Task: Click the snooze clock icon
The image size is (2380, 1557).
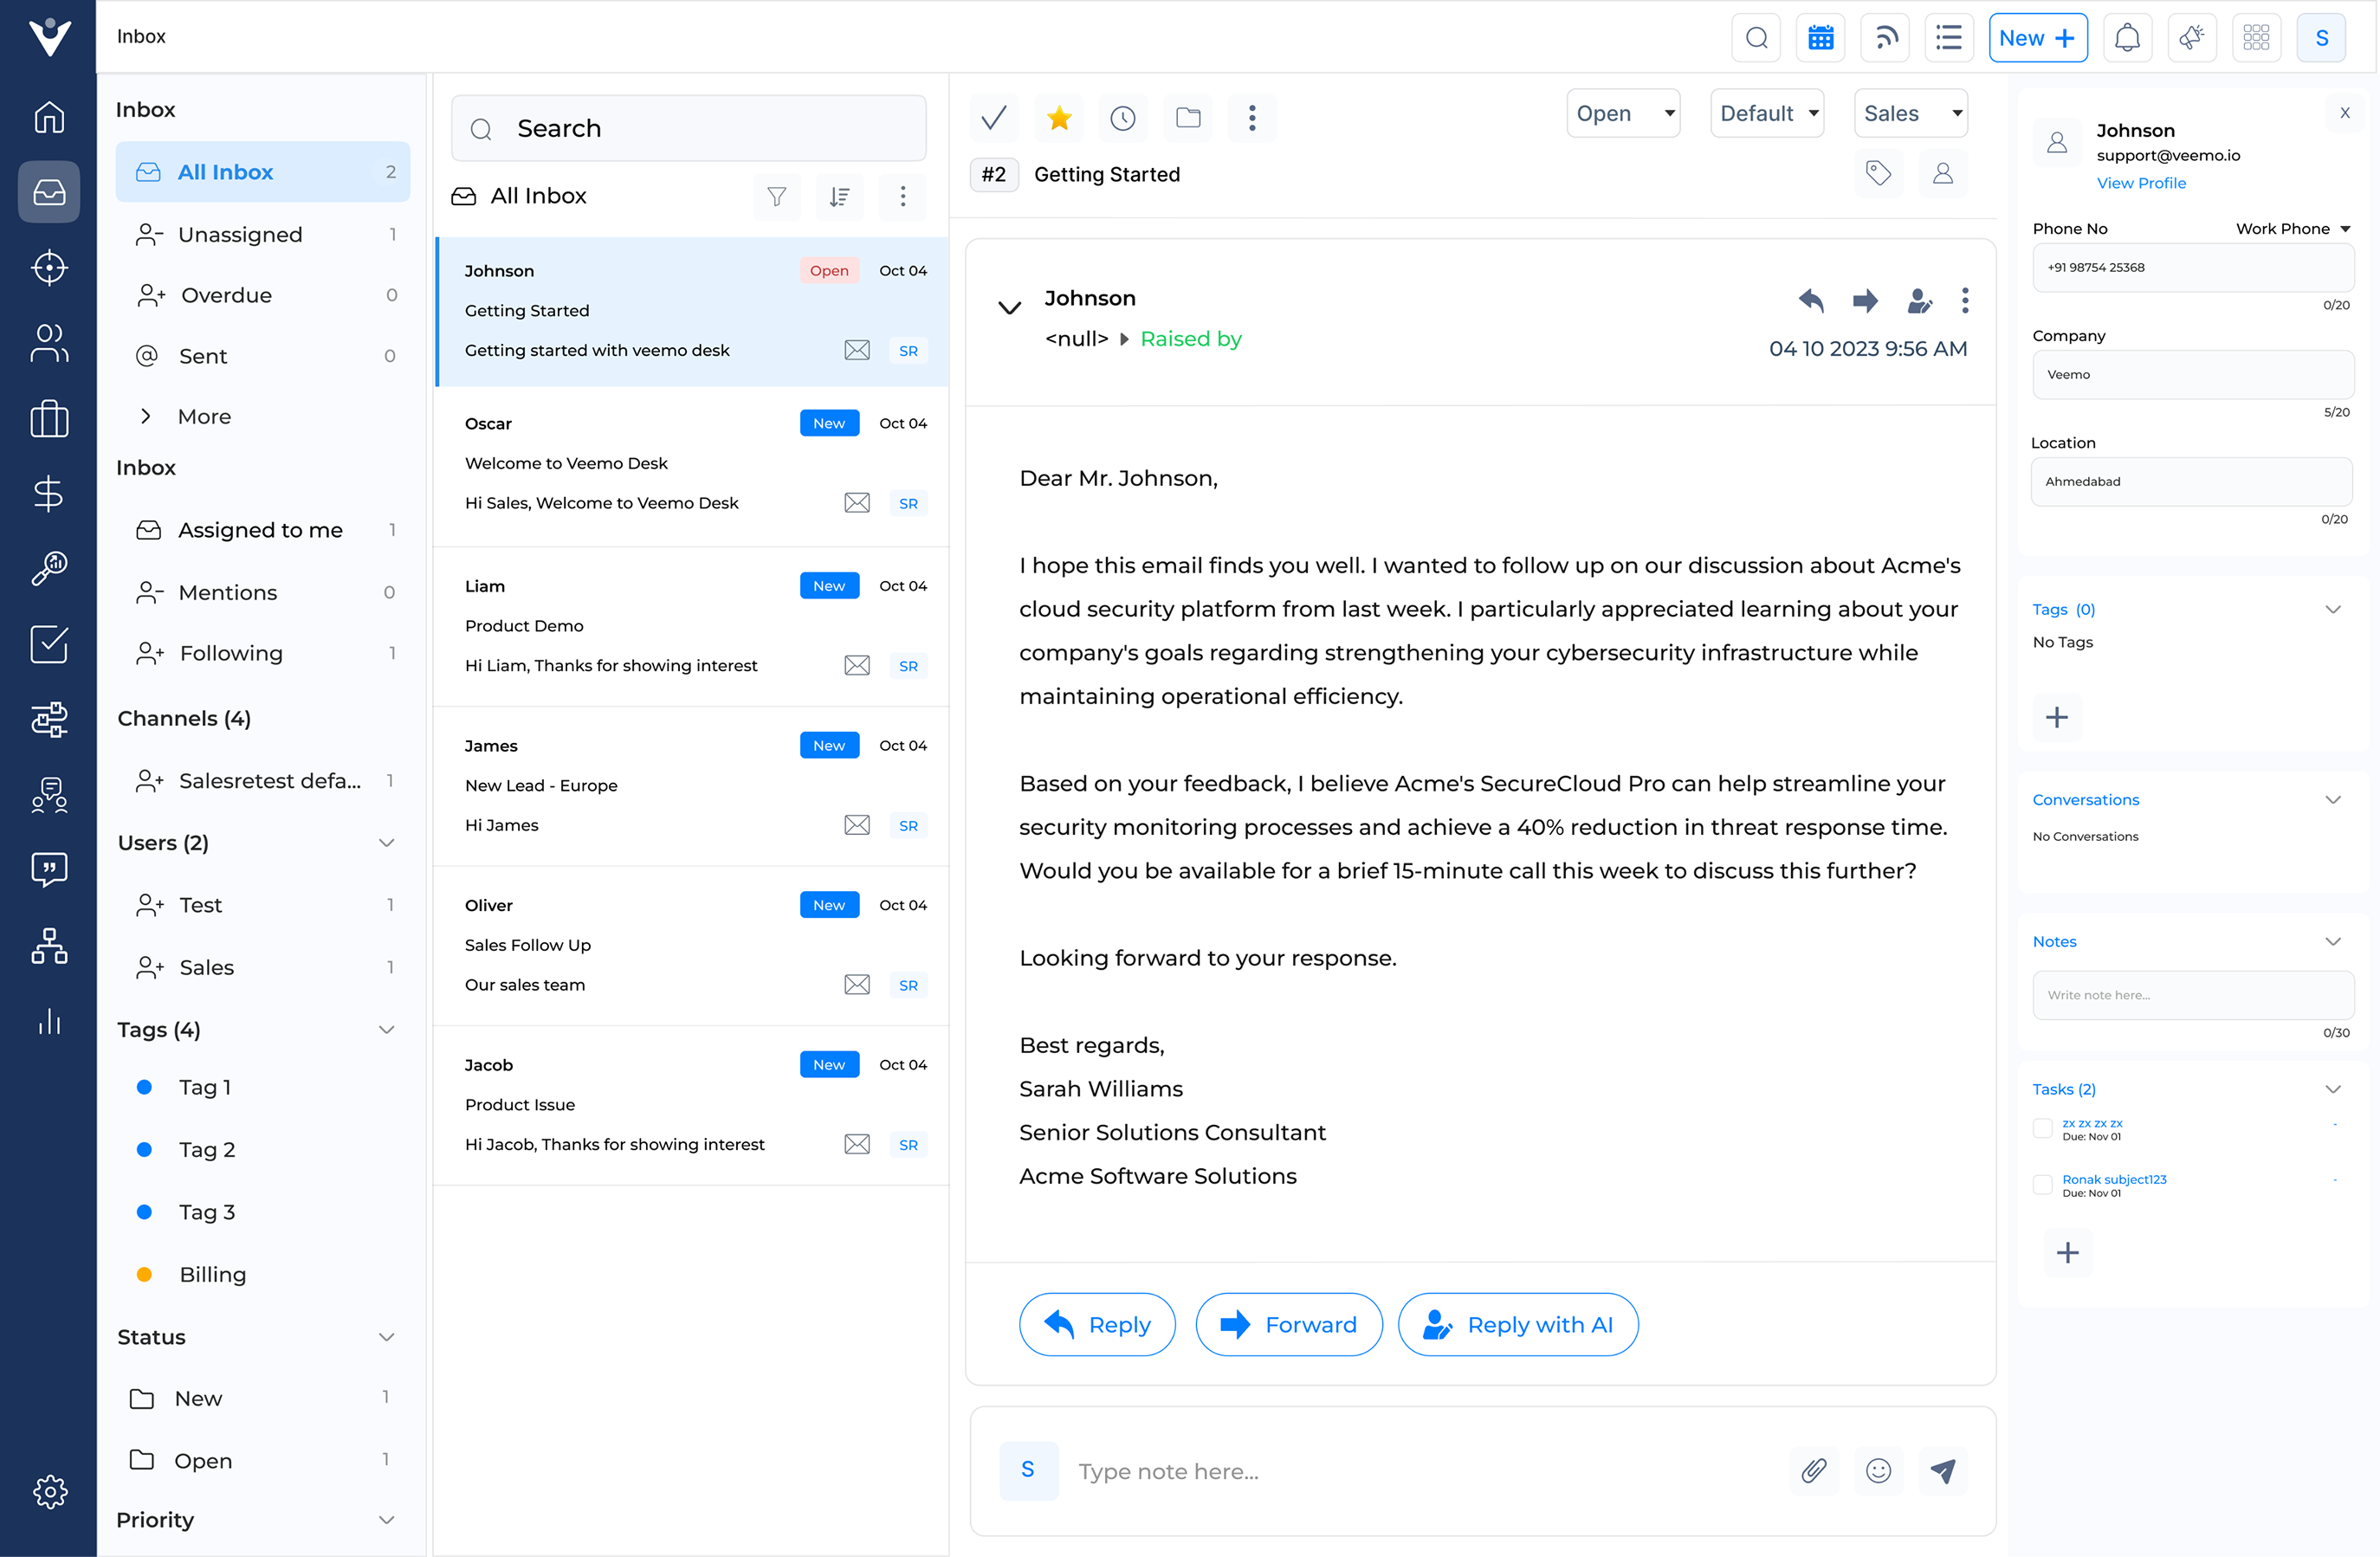Action: click(1123, 118)
